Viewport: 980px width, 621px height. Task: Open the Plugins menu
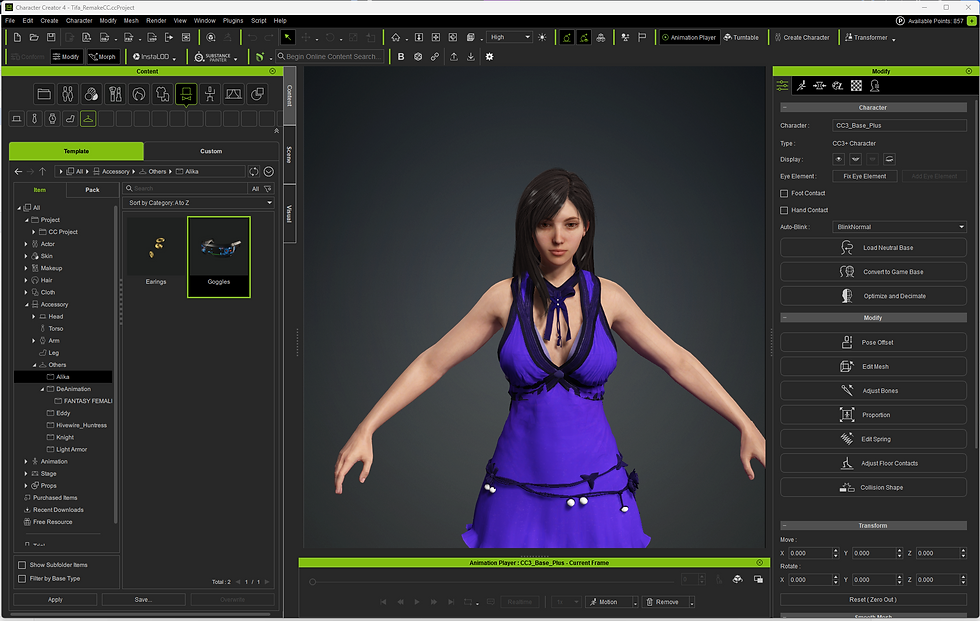click(232, 21)
